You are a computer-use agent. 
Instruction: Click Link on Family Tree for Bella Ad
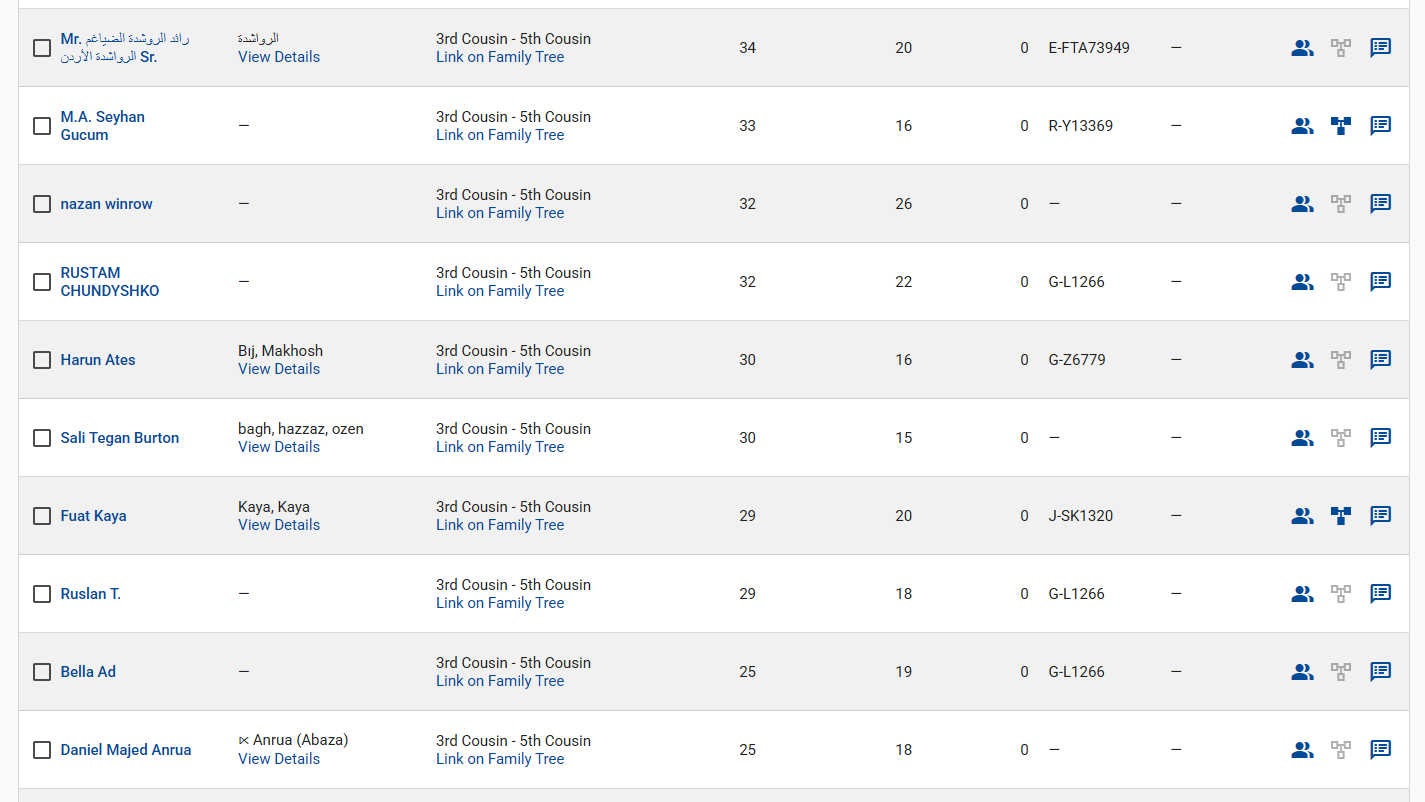click(500, 681)
